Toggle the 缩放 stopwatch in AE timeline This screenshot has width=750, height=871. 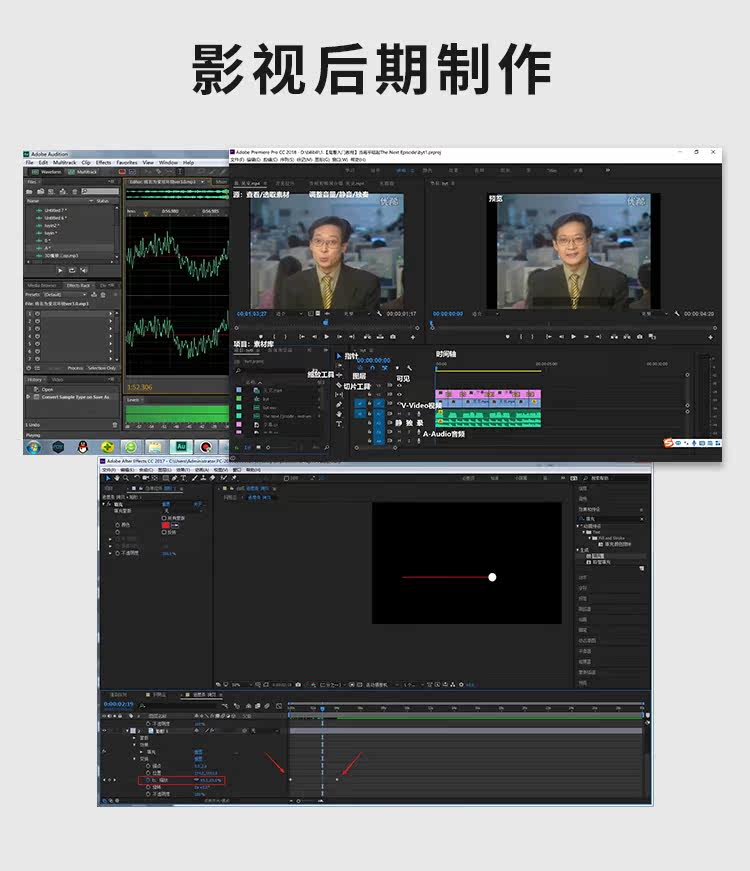tap(148, 780)
